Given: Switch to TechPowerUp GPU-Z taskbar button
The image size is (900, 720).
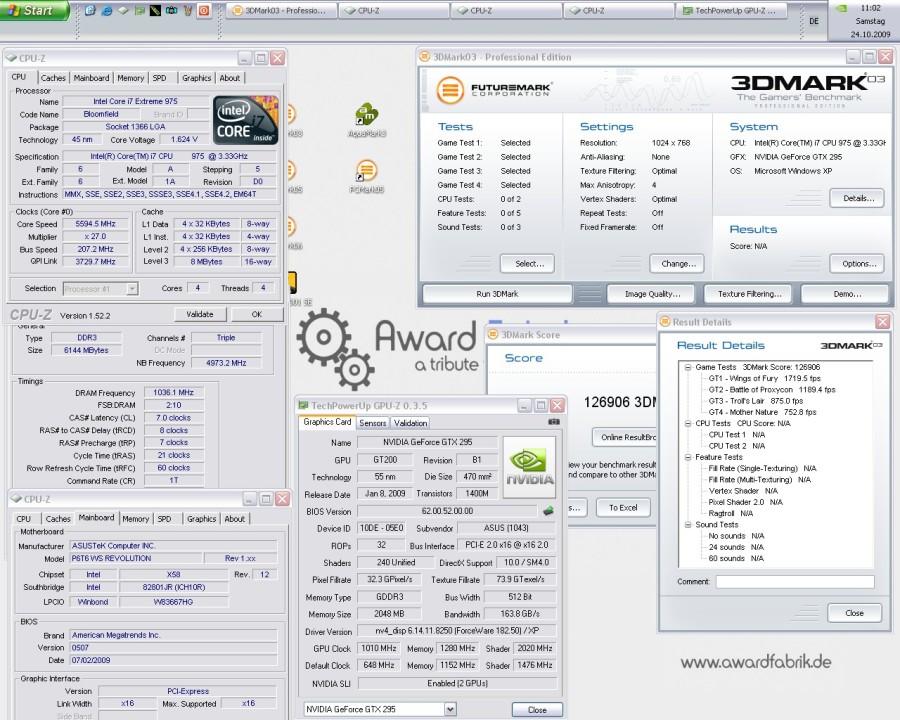Looking at the screenshot, I should (x=730, y=10).
